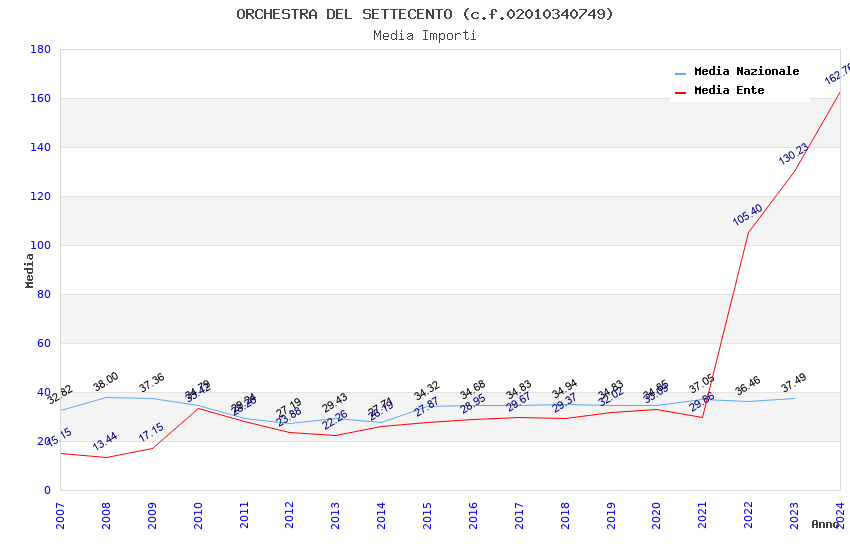Viewport: 850px width, 550px height.
Task: Click the 60 y-axis tick label
Action: click(x=44, y=343)
